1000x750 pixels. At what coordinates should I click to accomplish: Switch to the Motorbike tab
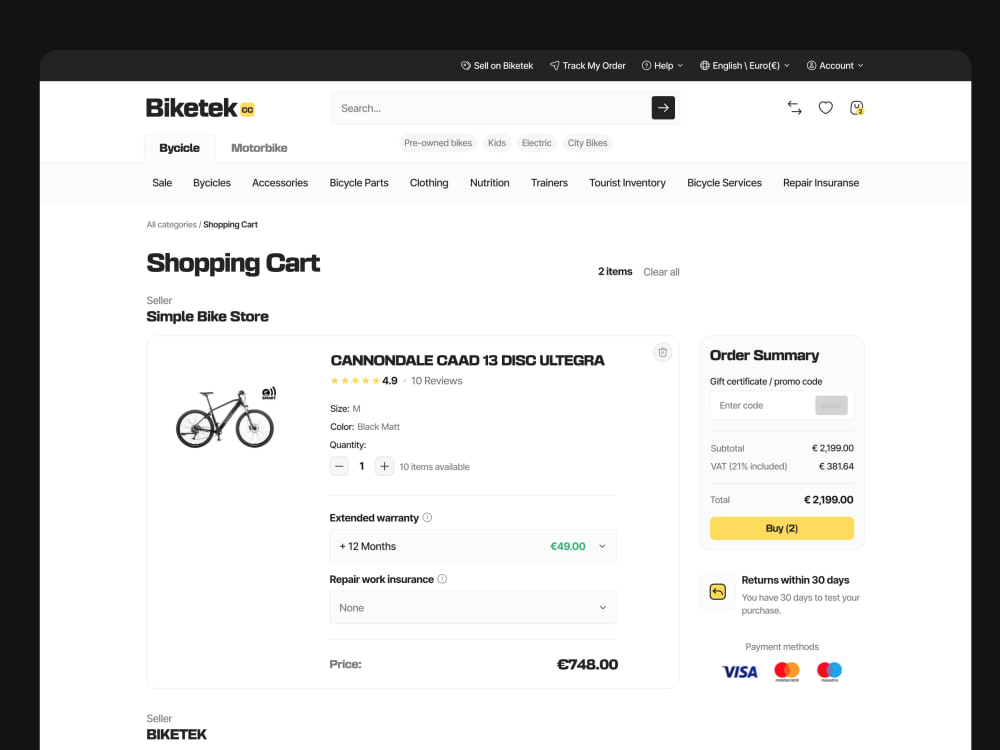[x=259, y=148]
